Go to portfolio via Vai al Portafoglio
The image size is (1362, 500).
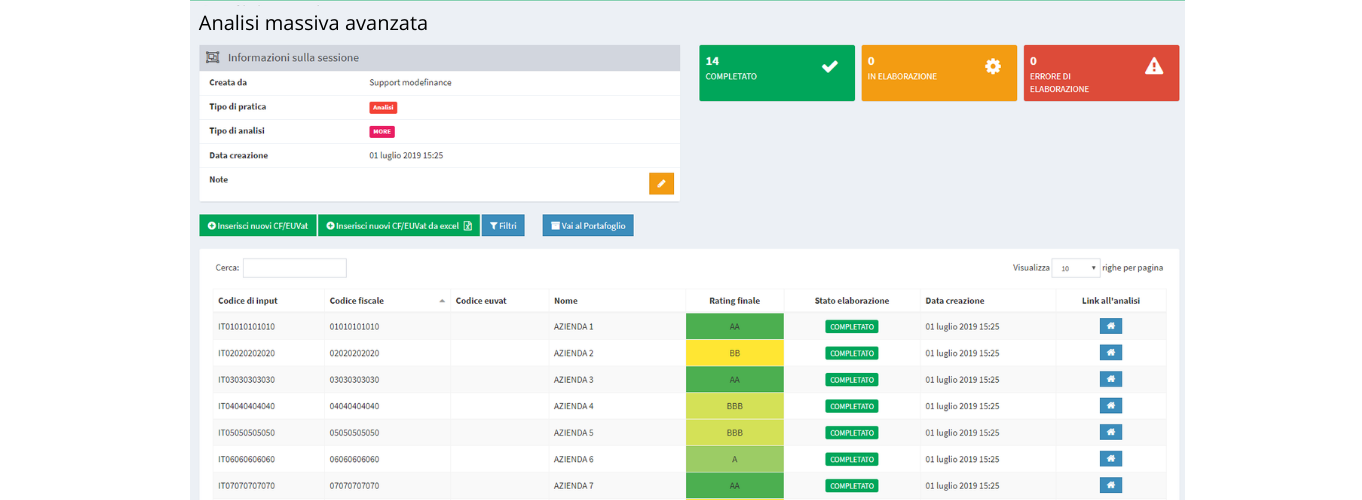[588, 226]
